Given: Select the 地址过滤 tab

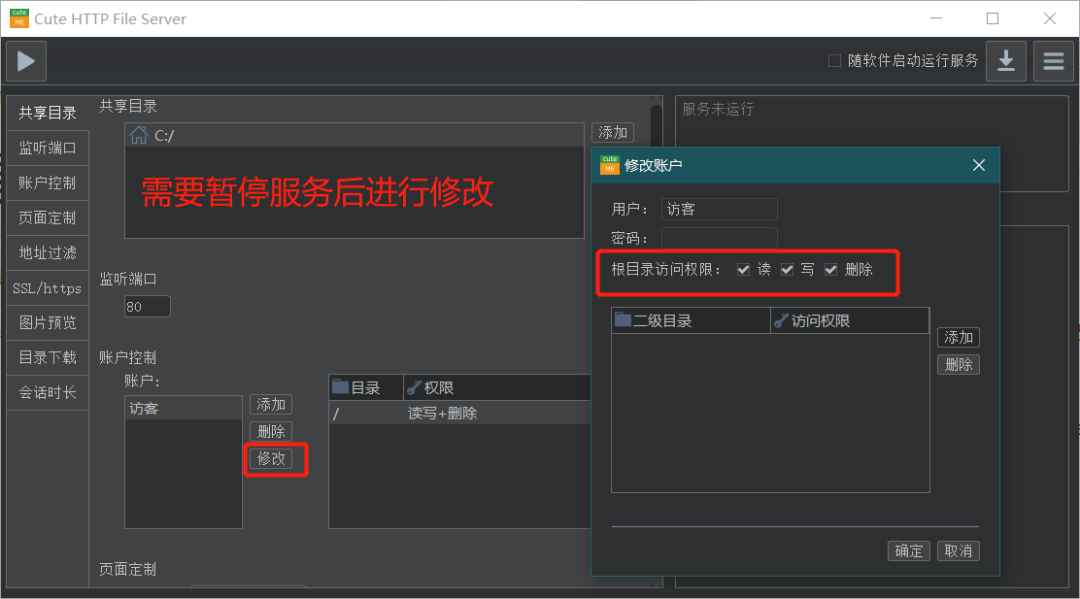Looking at the screenshot, I should 48,253.
